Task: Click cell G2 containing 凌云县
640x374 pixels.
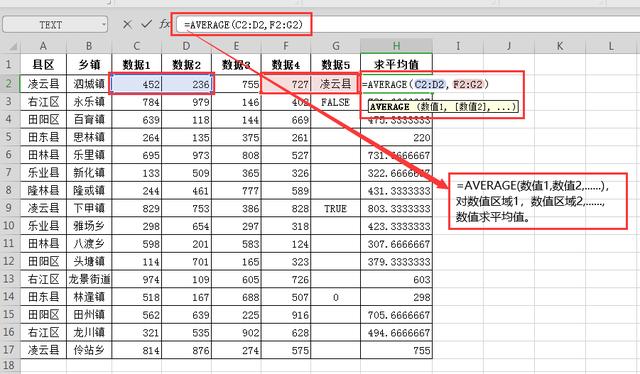Action: [336, 84]
